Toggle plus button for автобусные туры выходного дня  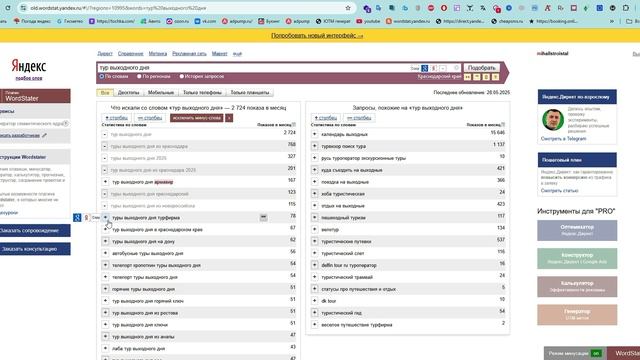(105, 253)
